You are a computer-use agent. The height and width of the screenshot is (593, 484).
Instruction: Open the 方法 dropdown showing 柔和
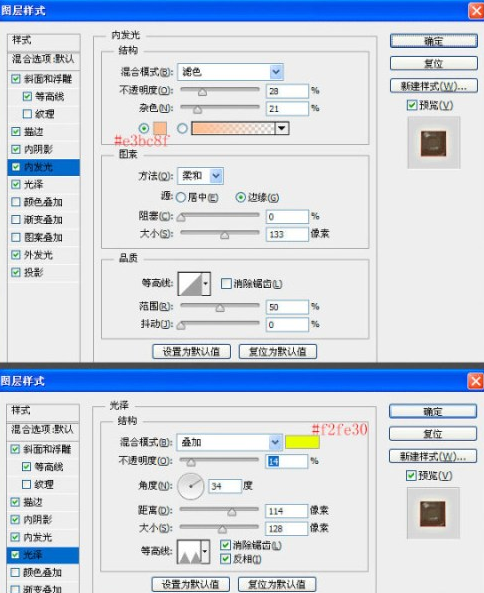200,176
